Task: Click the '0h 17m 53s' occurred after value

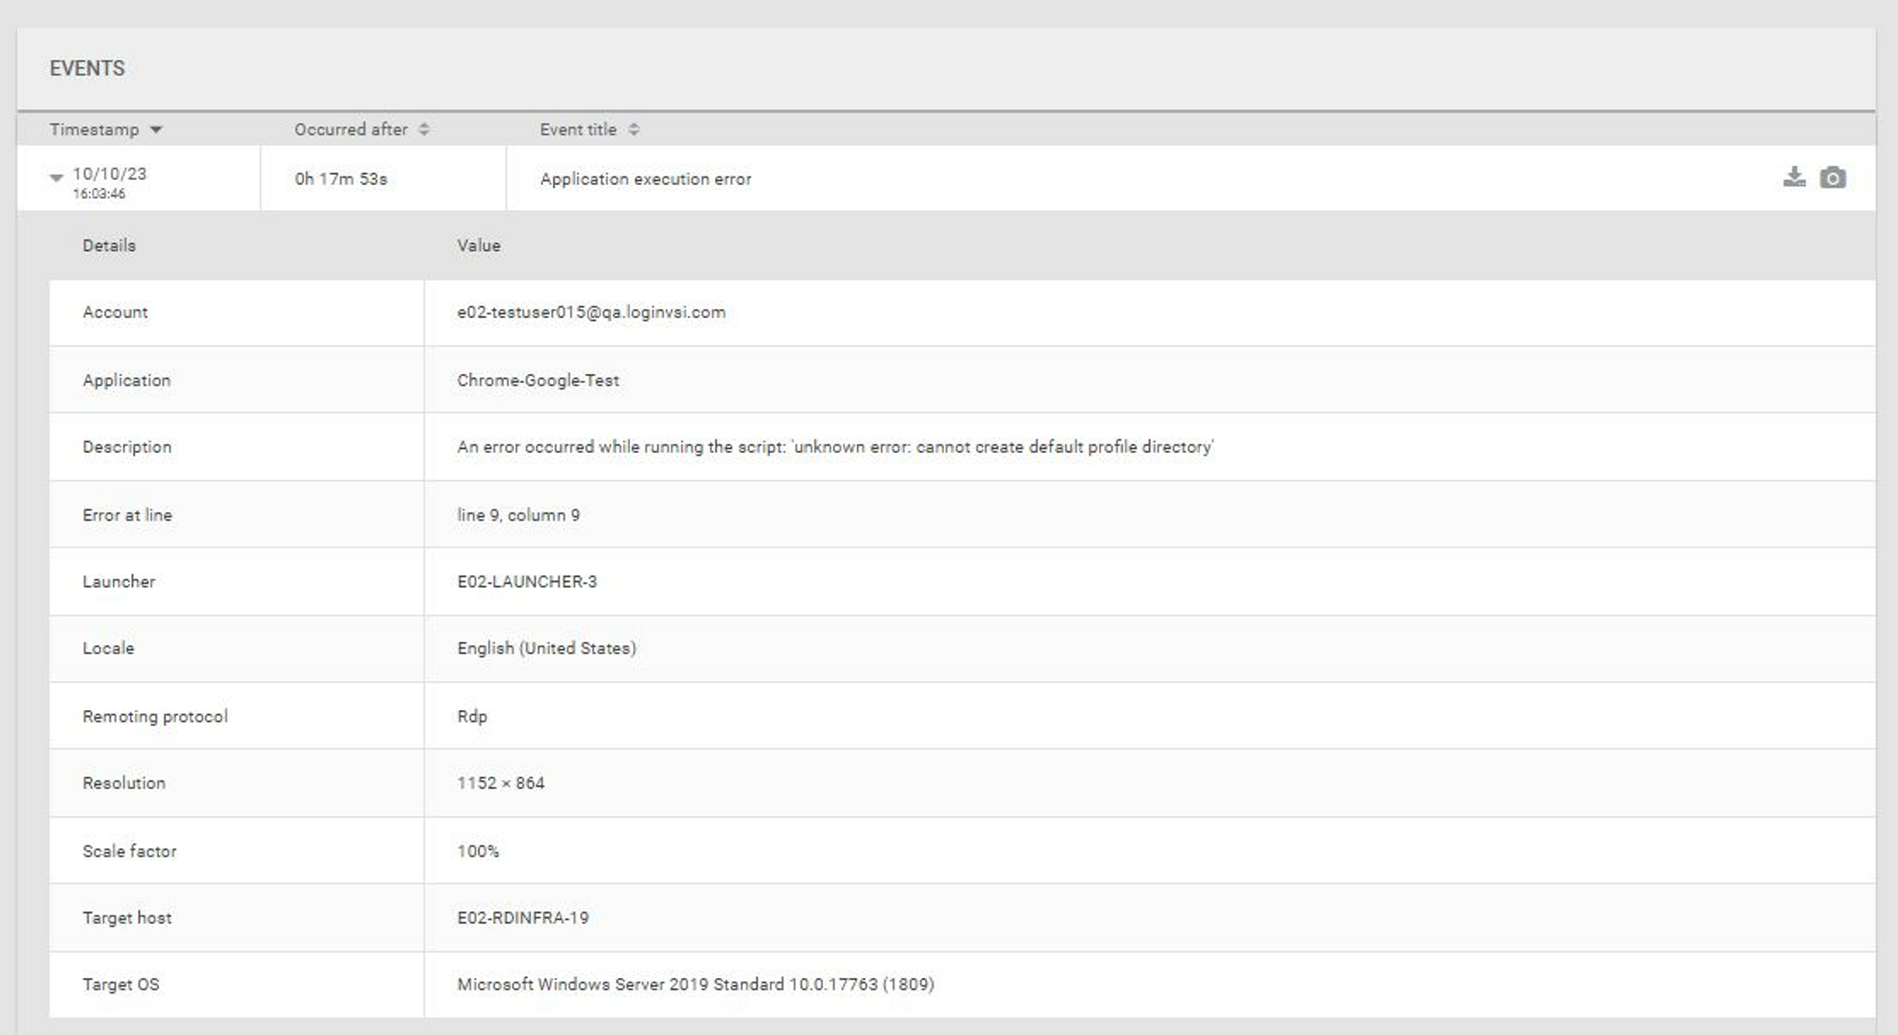Action: [341, 179]
